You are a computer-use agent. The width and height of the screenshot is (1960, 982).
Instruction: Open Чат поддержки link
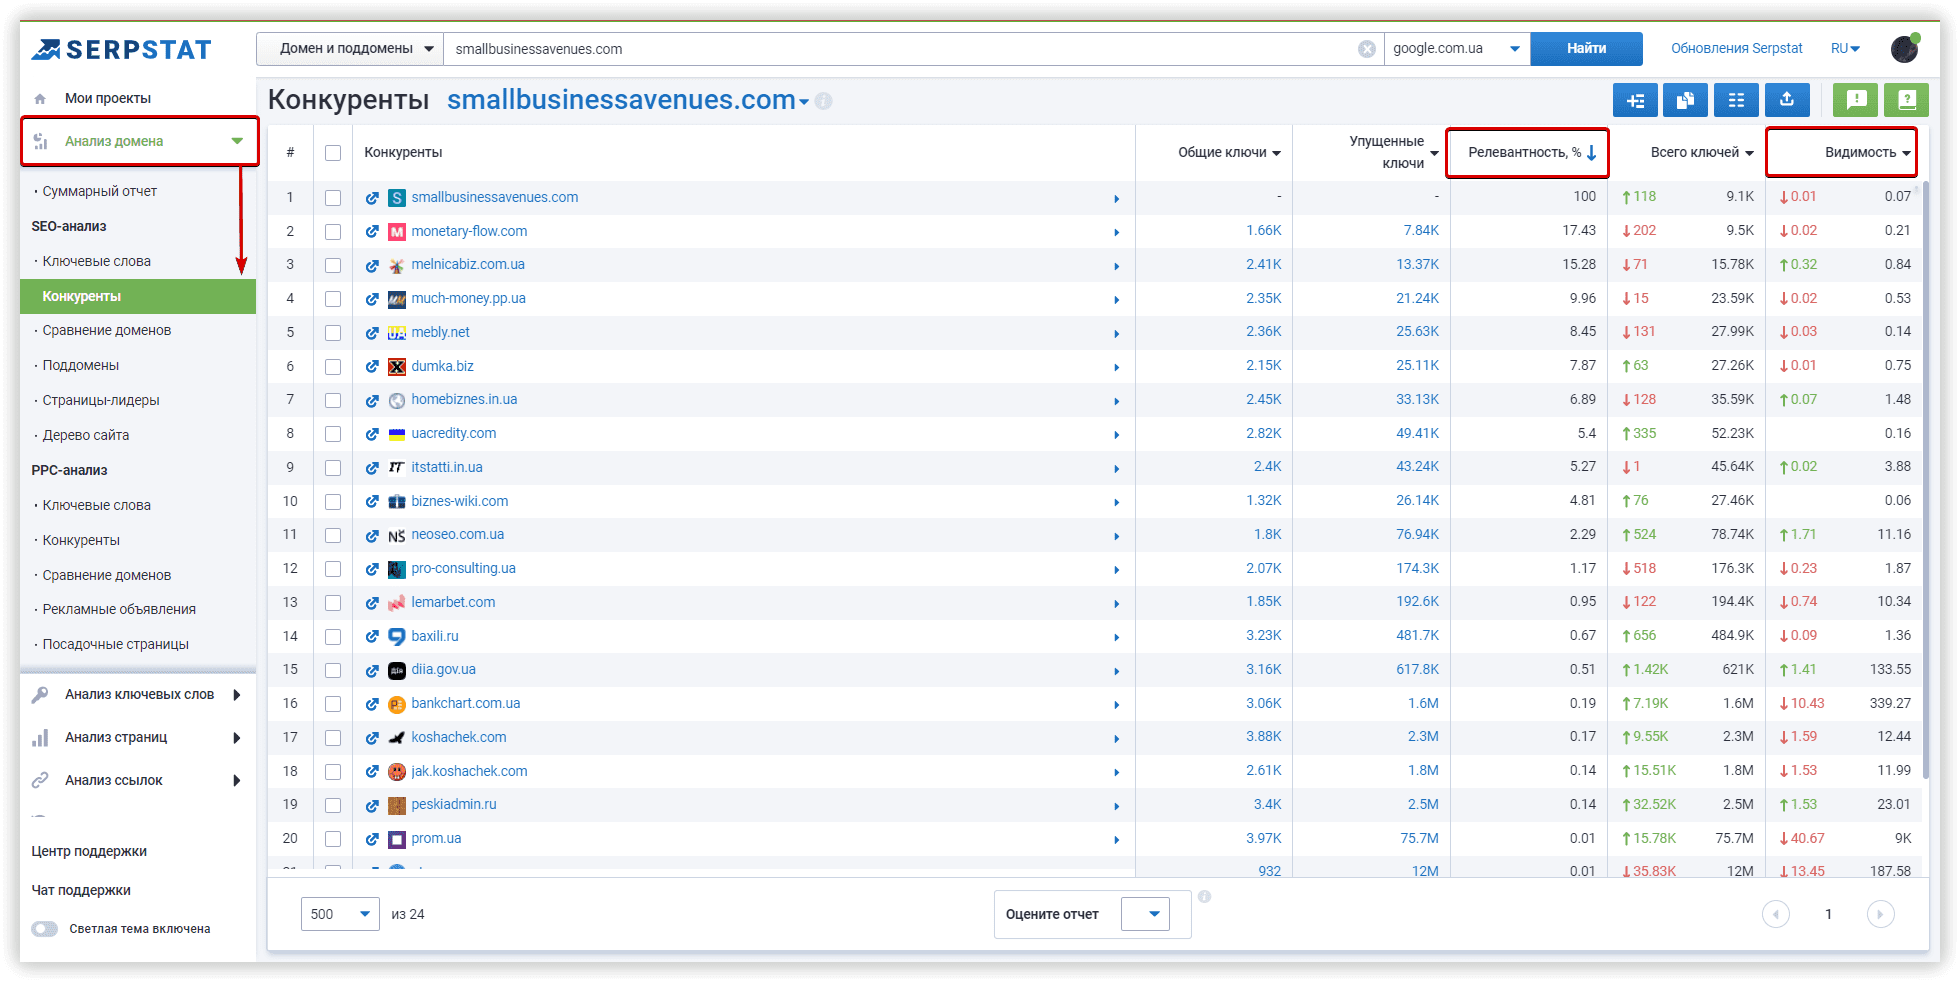tap(81, 891)
